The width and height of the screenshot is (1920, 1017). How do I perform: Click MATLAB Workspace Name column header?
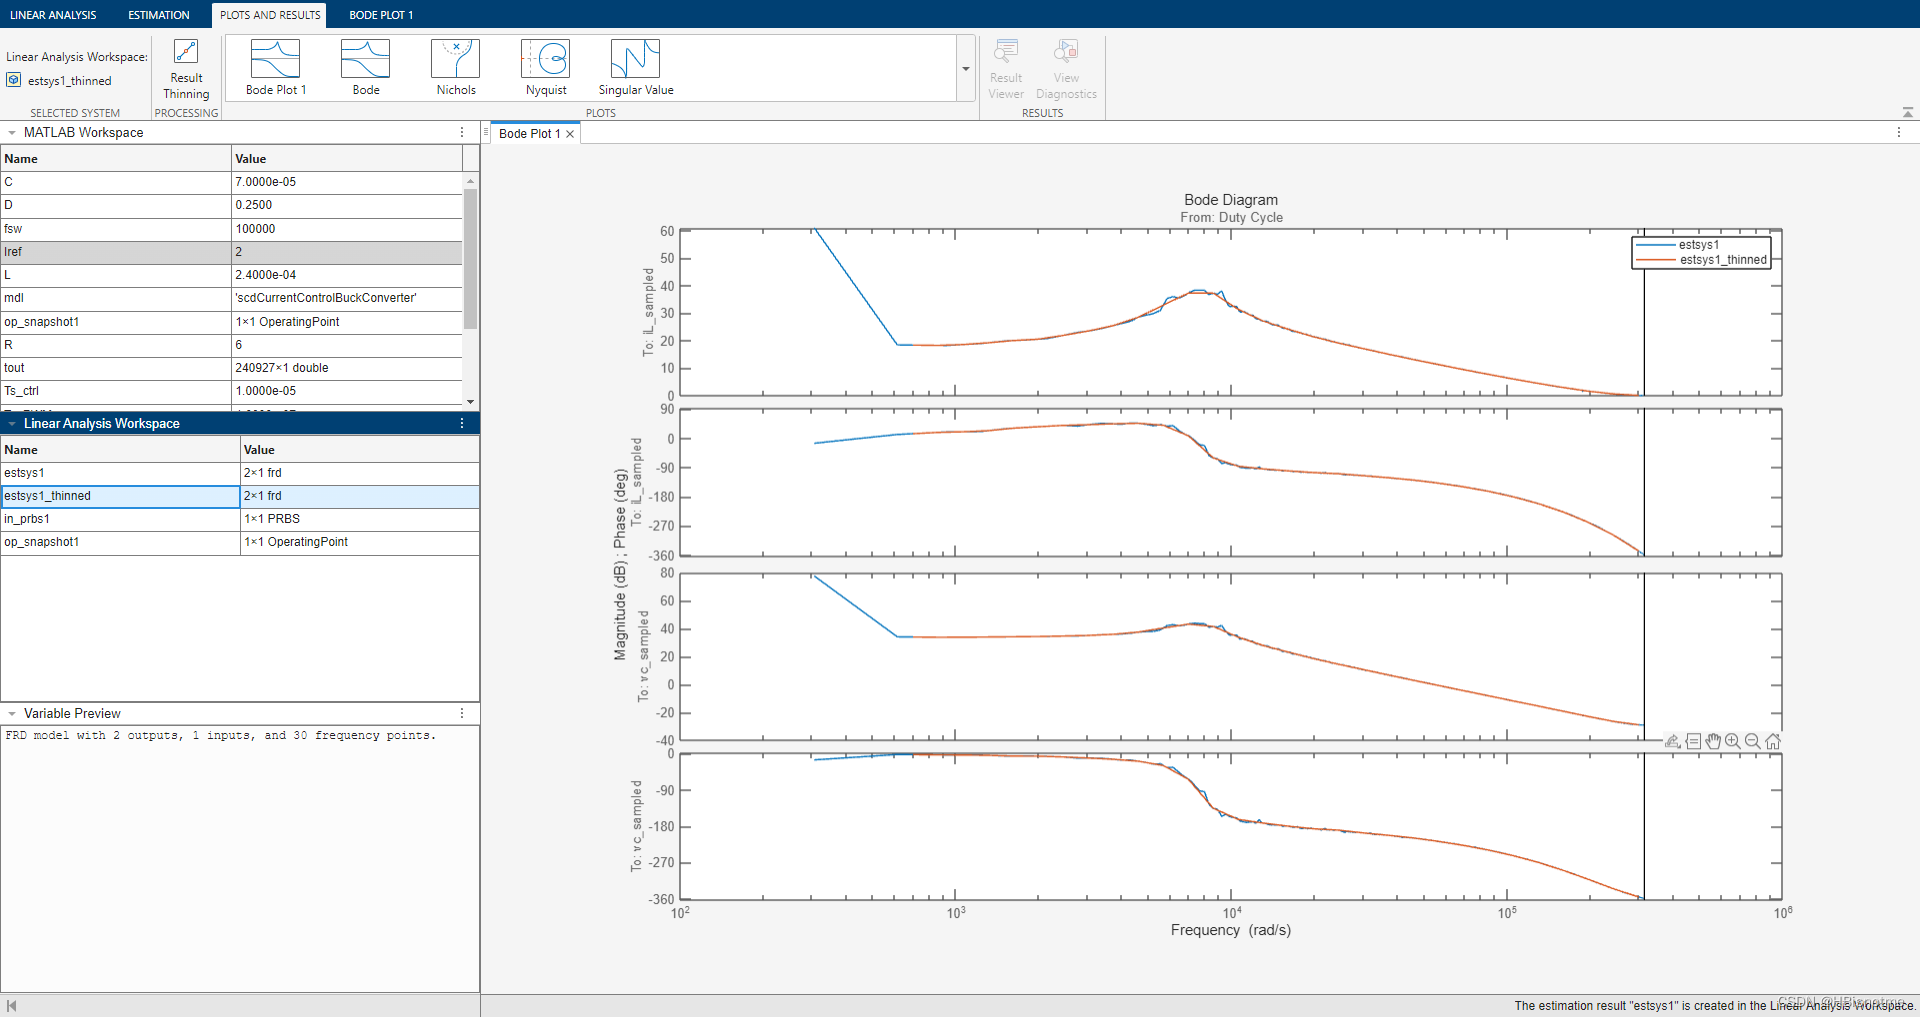(116, 158)
